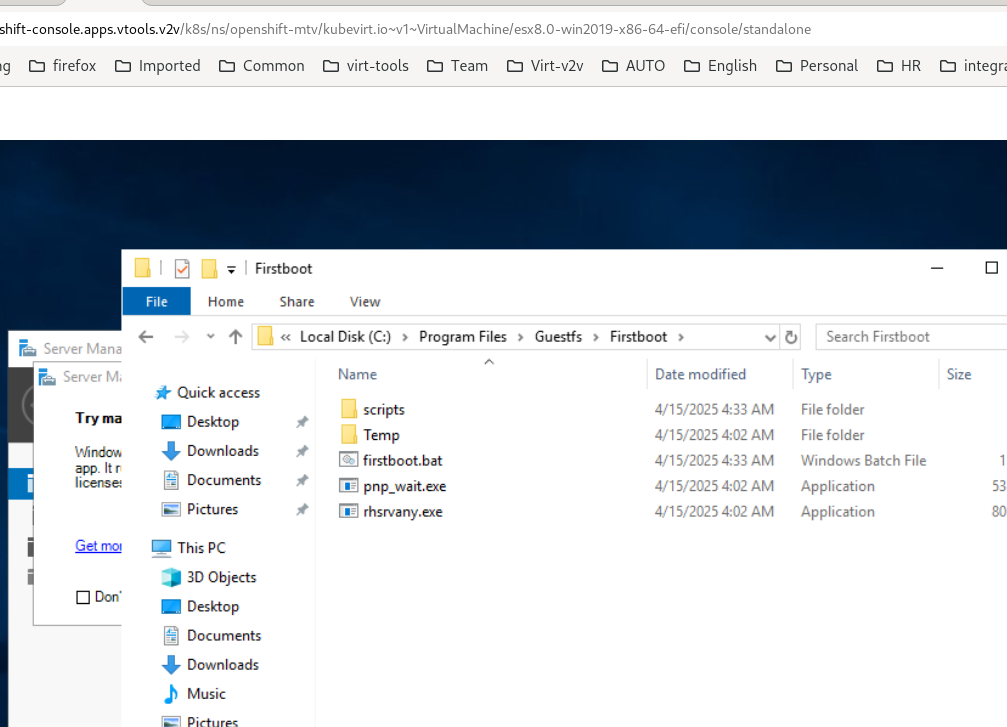
Task: Open the Customize Quick Access Toolbar dropdown
Action: [231, 270]
